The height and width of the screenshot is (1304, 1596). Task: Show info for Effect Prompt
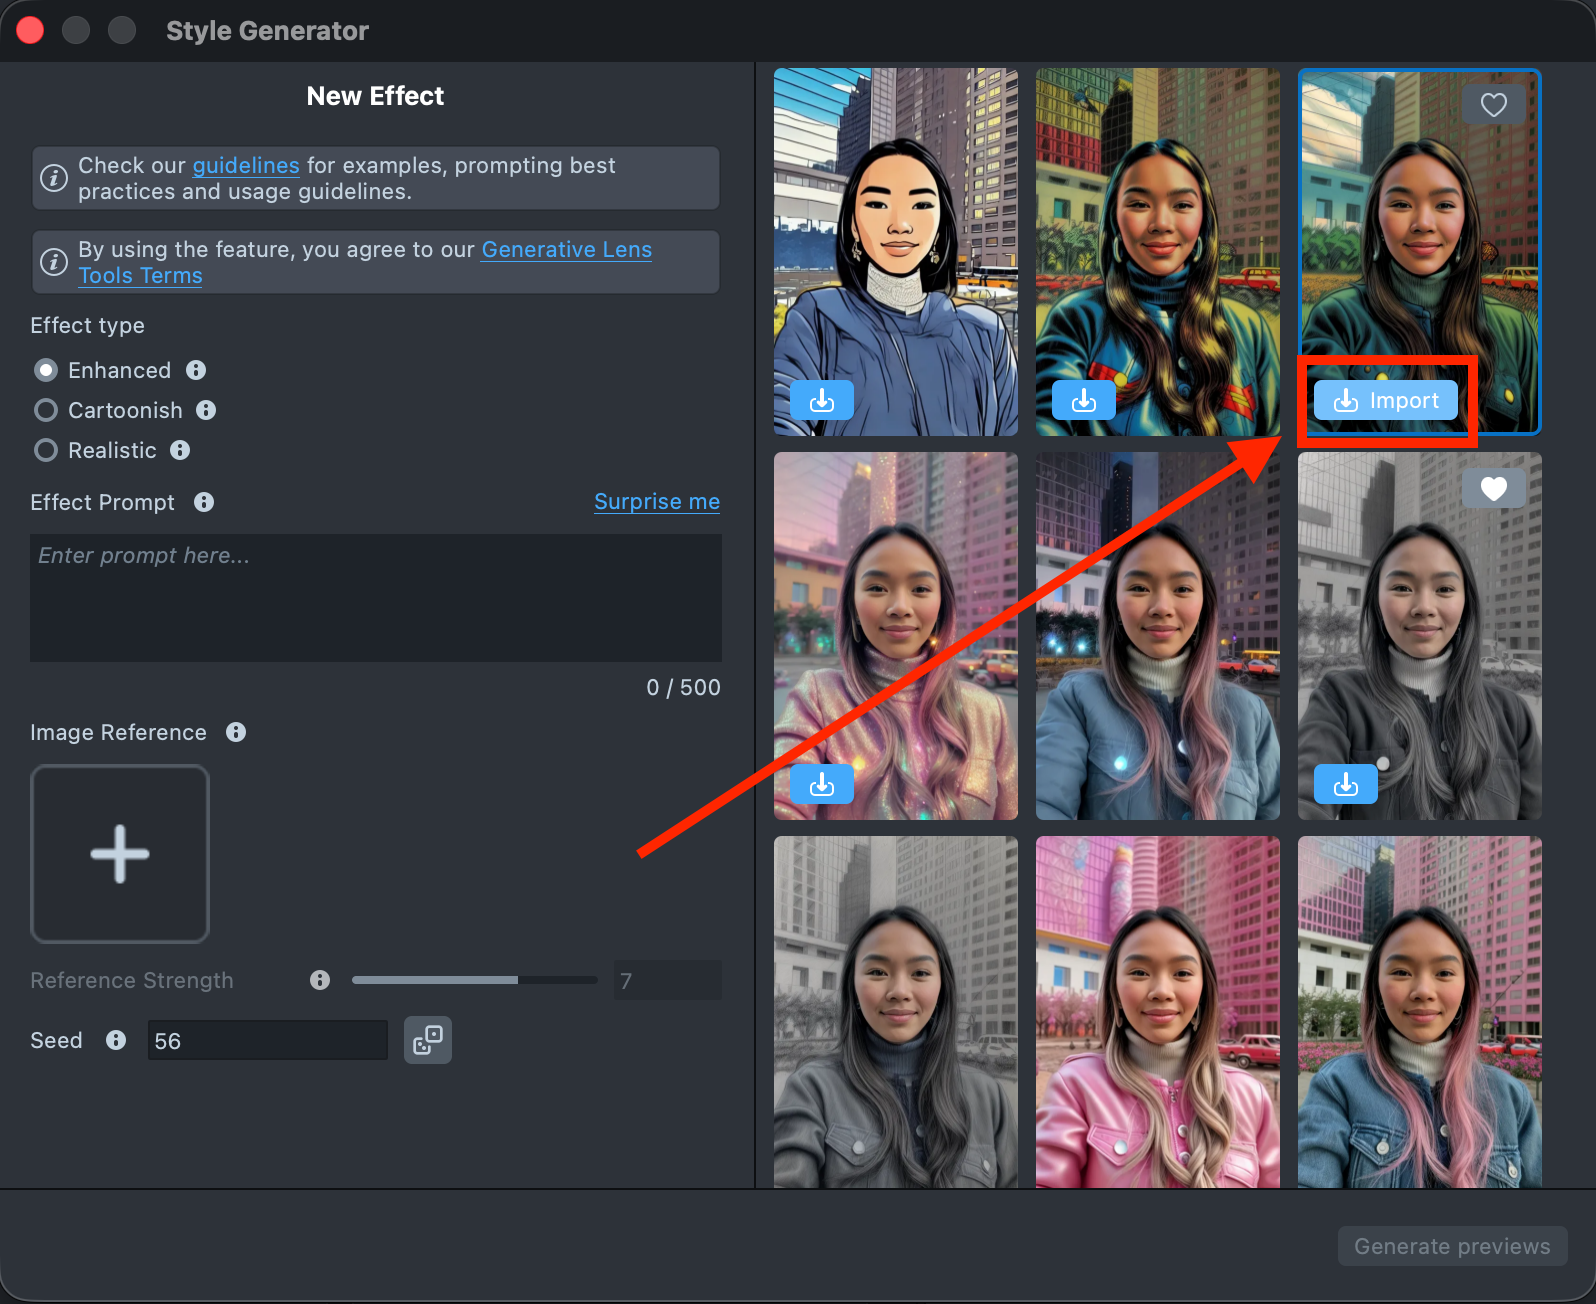204,502
